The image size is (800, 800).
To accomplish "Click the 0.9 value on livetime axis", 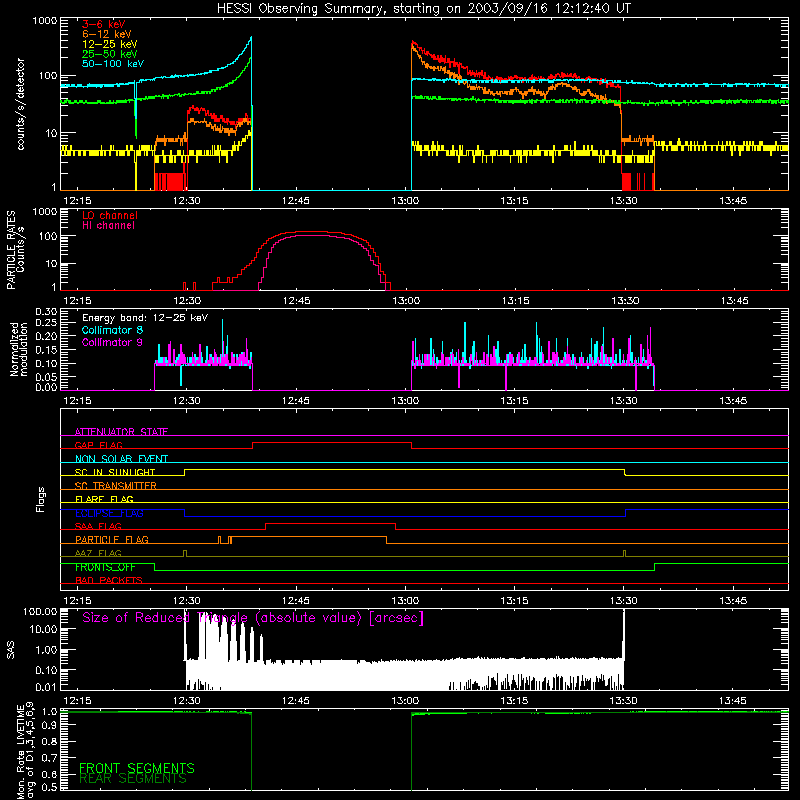I will [x=49, y=727].
